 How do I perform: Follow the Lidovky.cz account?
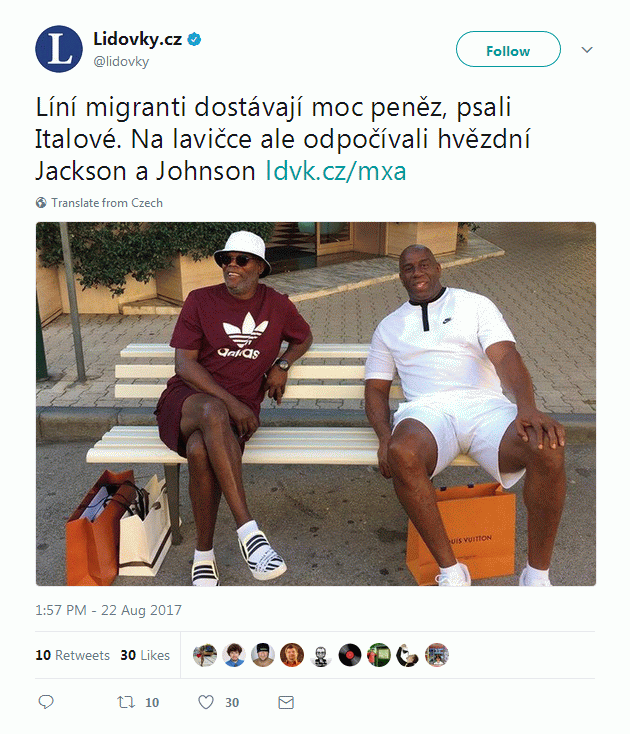[508, 49]
